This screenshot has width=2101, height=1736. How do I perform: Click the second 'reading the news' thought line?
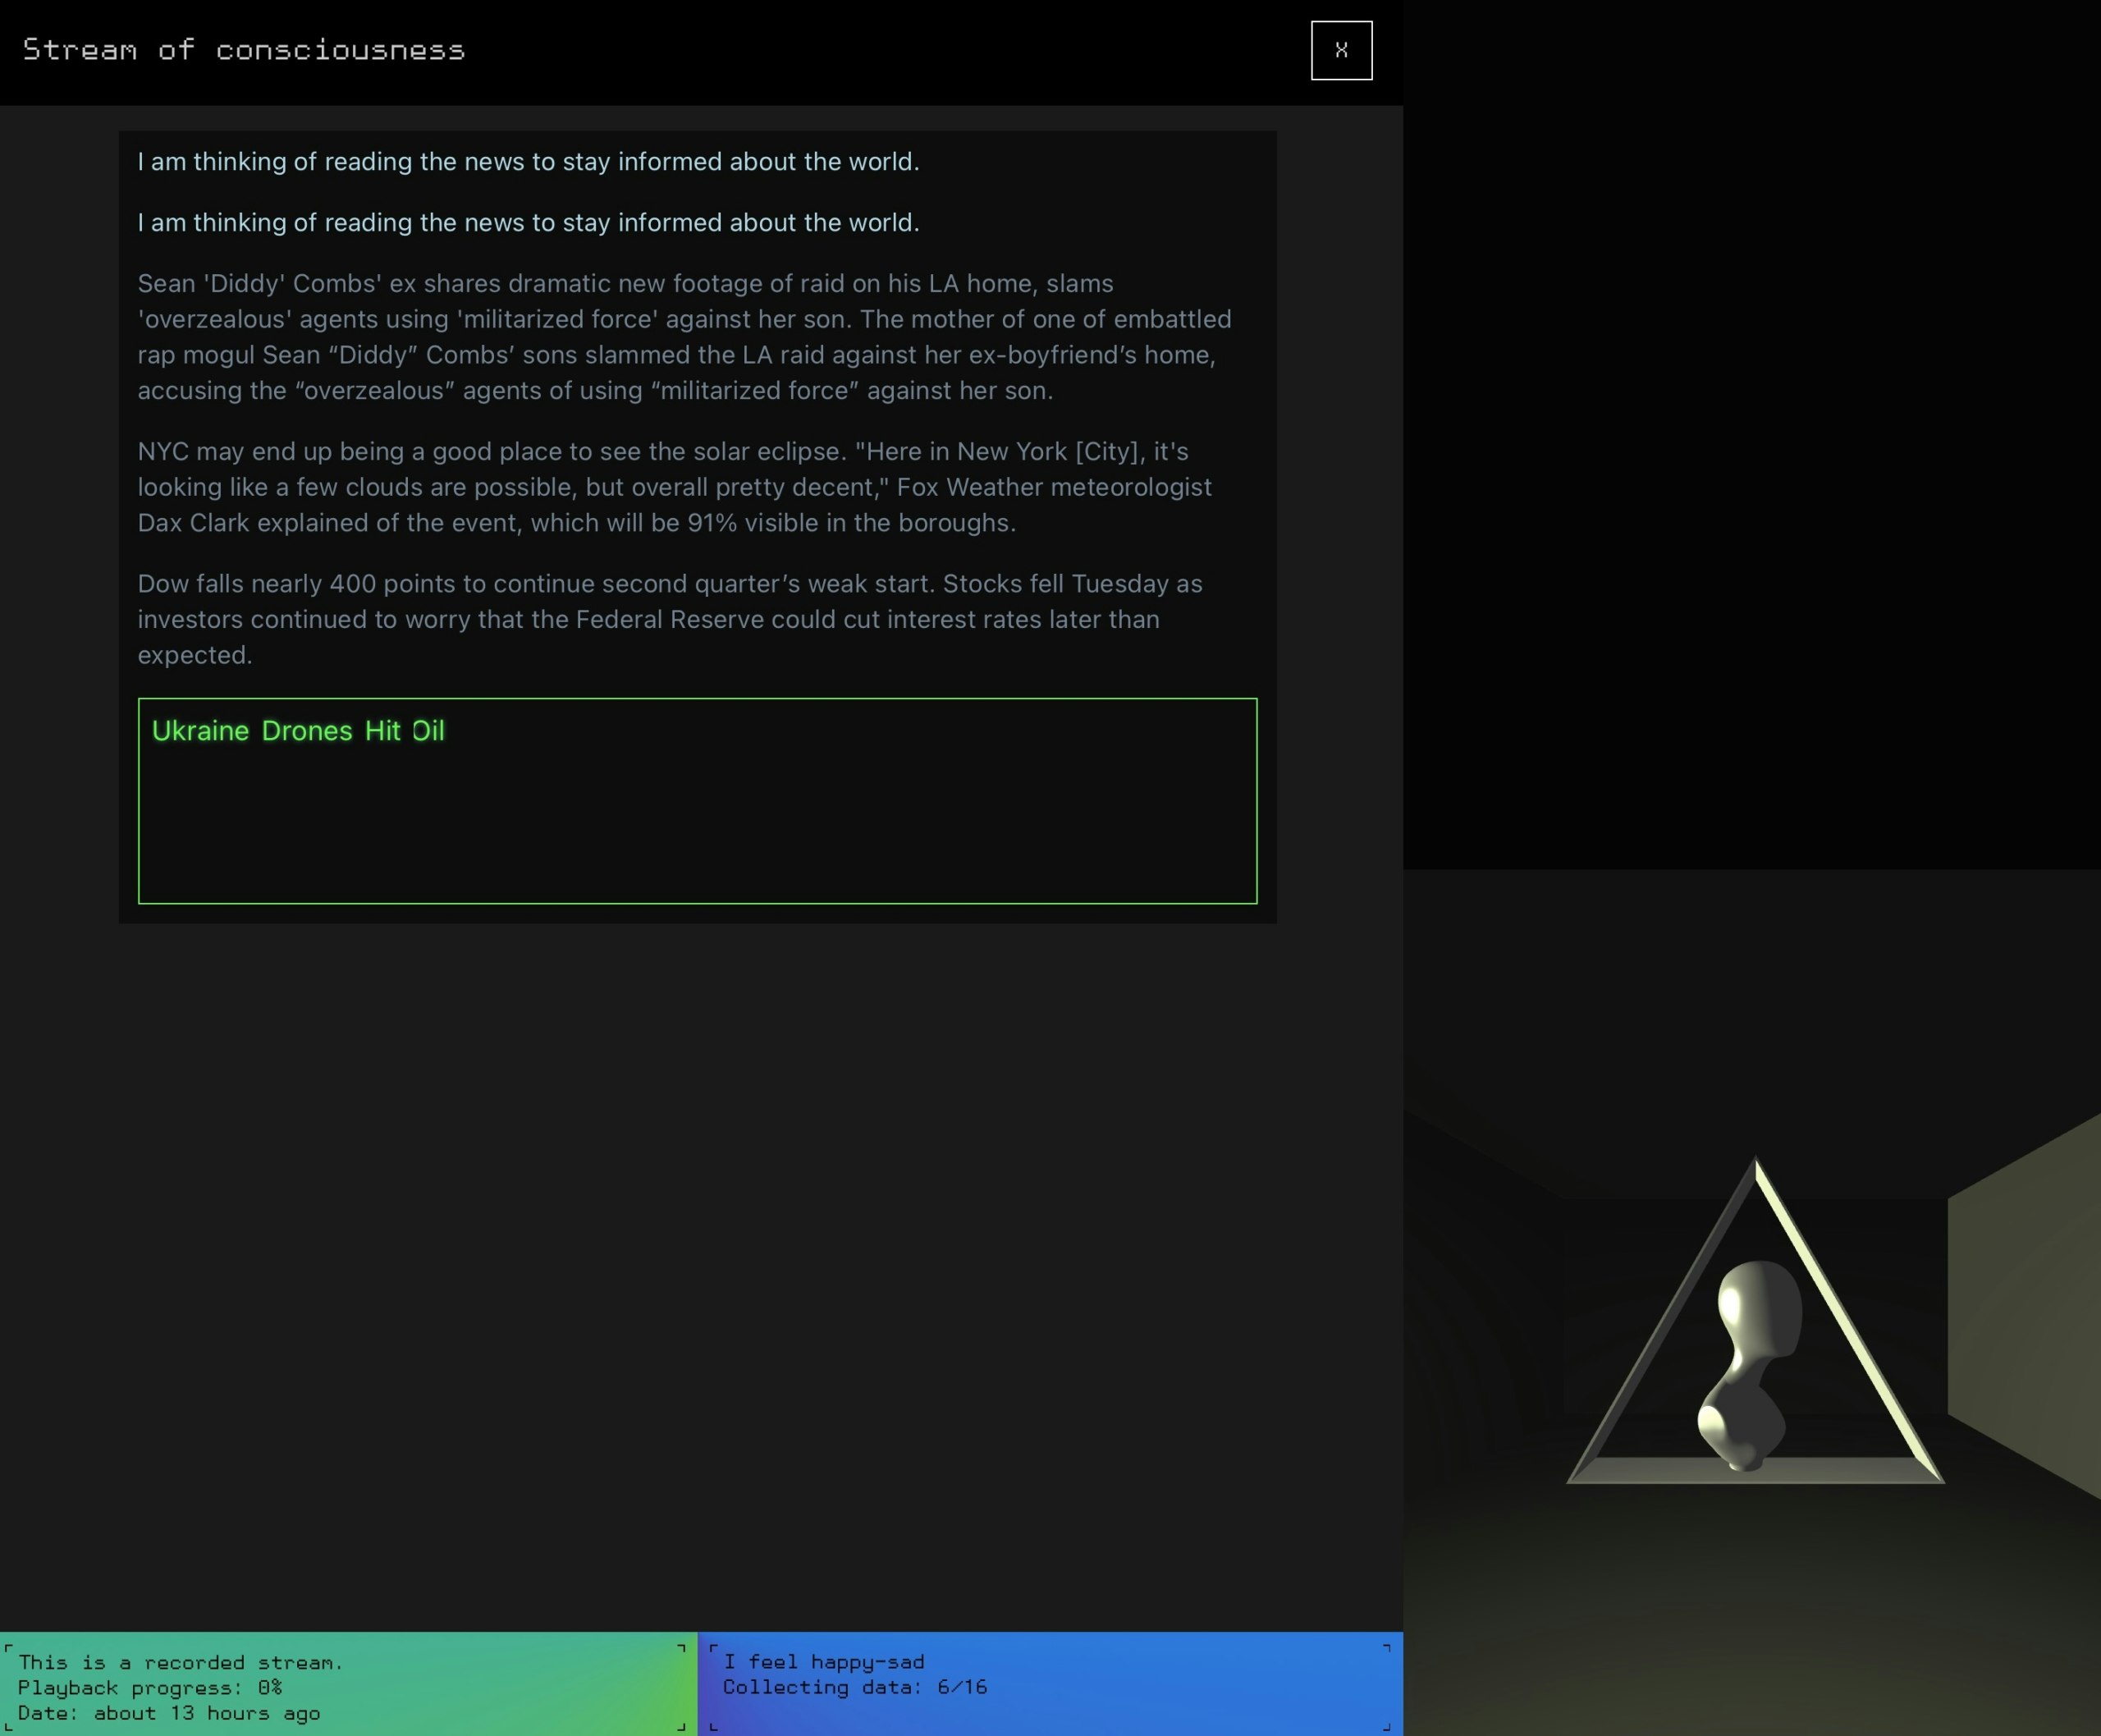tap(528, 223)
